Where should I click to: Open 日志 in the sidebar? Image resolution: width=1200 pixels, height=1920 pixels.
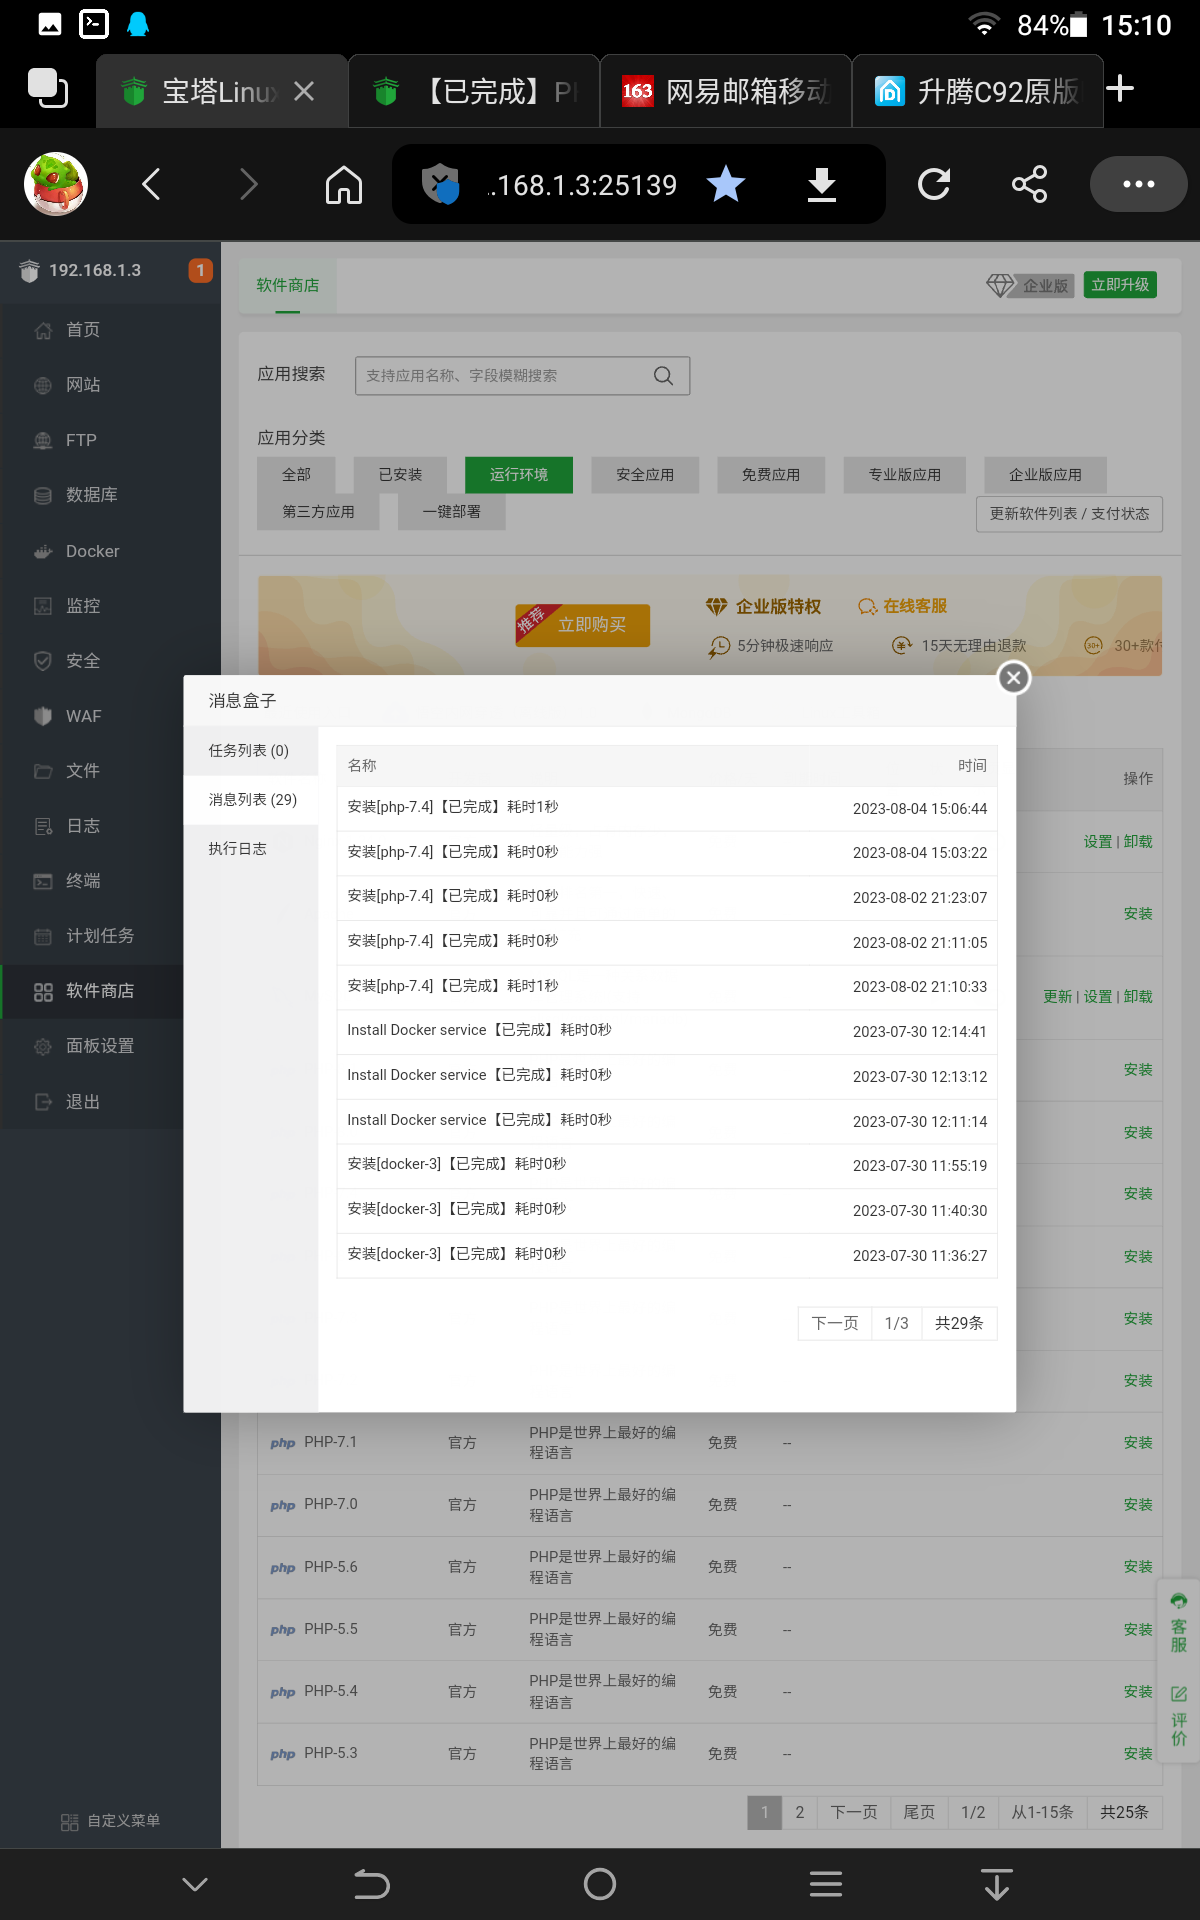pos(83,826)
